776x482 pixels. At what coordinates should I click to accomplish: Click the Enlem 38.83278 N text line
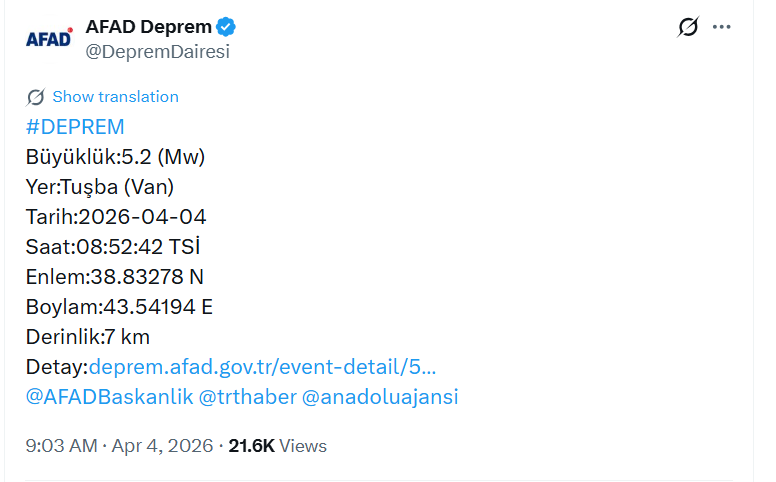click(114, 277)
